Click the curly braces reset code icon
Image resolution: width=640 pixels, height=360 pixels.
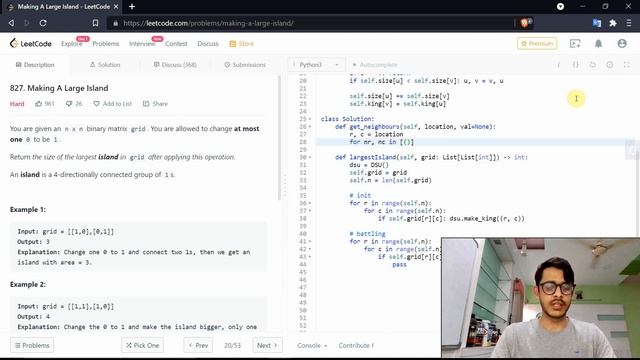click(576, 65)
